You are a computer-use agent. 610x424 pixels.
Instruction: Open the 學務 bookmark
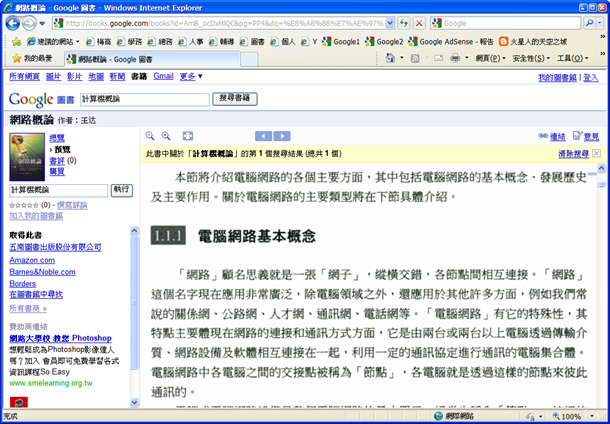click(131, 42)
